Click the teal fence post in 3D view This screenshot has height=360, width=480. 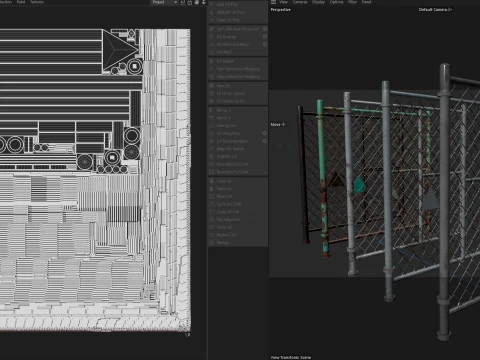point(323,179)
